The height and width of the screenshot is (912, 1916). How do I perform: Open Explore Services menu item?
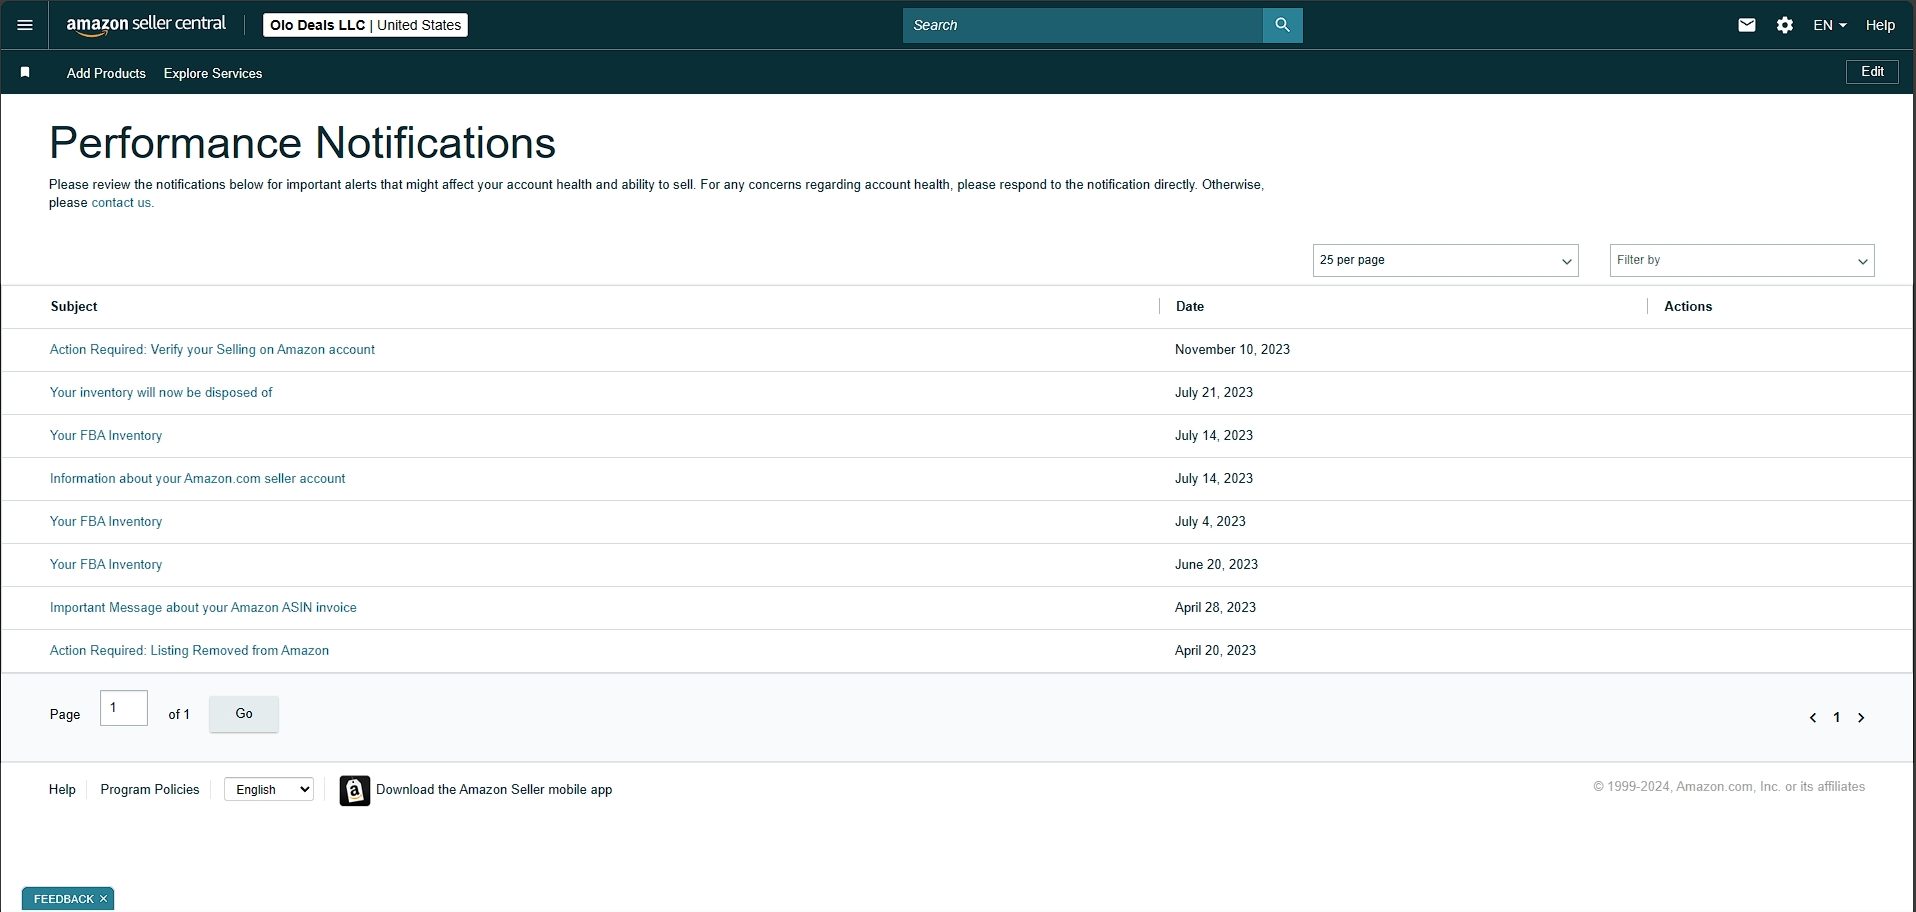(213, 73)
